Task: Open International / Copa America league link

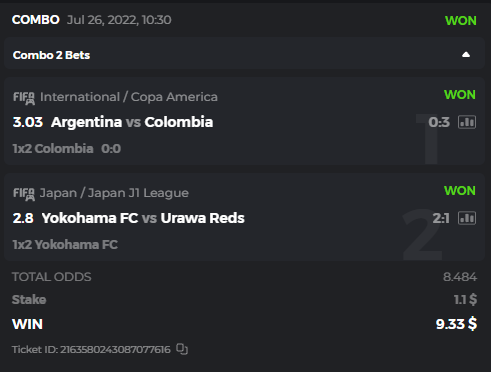Action: pyautogui.click(x=129, y=97)
